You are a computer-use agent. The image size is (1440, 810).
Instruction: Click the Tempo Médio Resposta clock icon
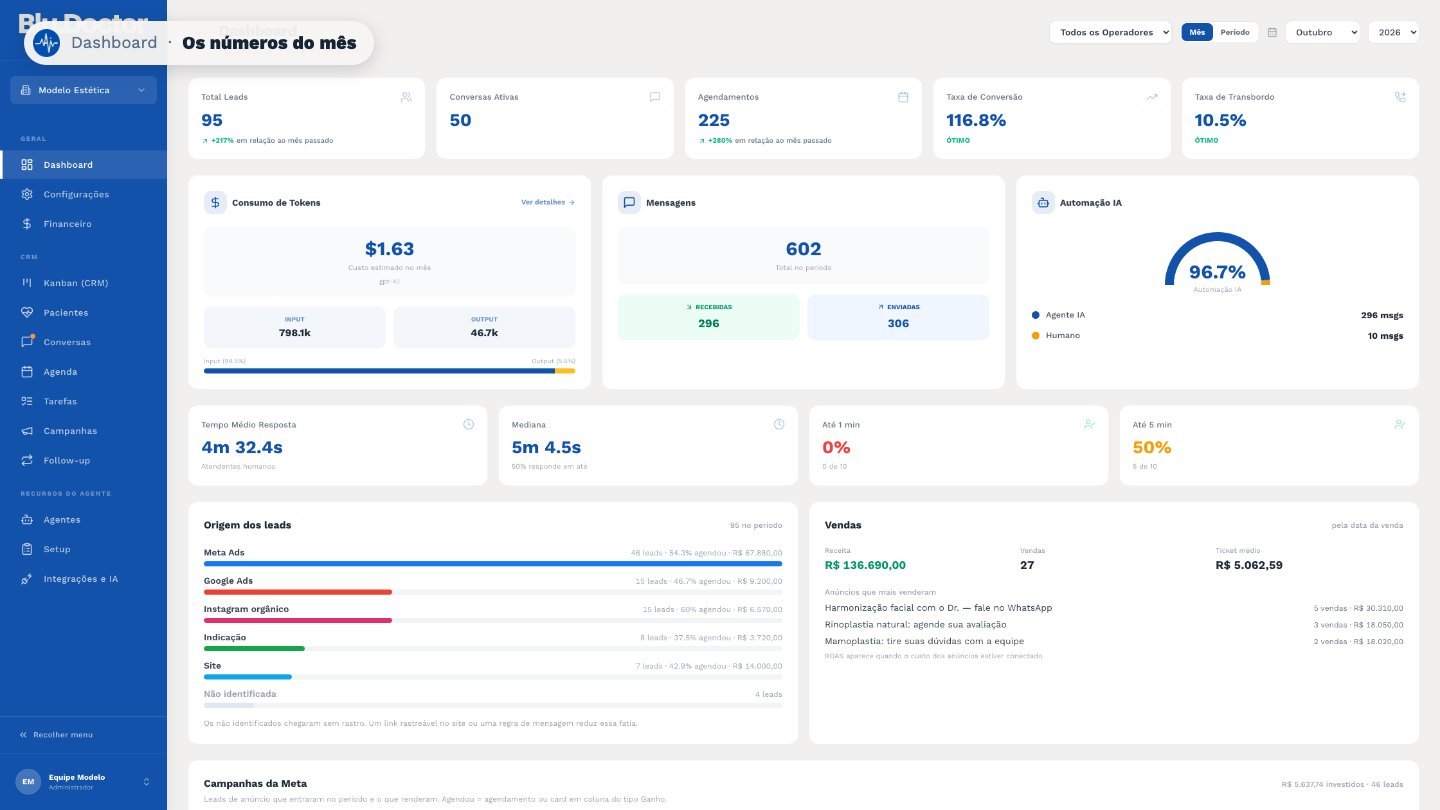469,425
